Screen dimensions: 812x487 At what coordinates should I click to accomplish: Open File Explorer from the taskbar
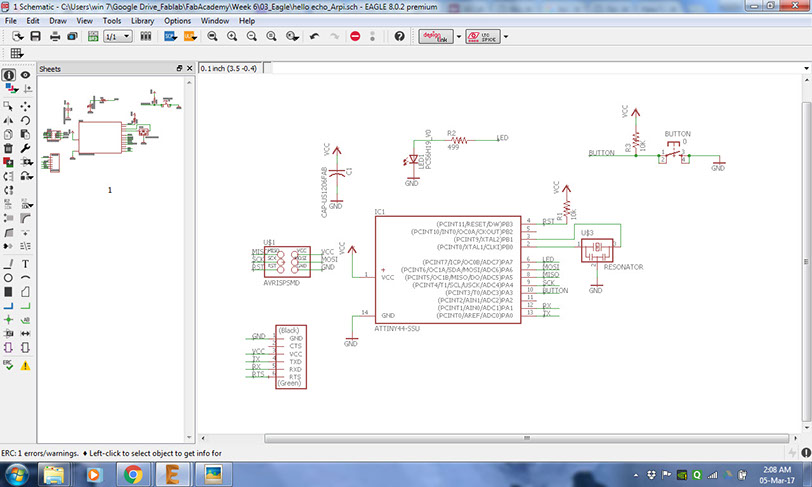(54, 475)
